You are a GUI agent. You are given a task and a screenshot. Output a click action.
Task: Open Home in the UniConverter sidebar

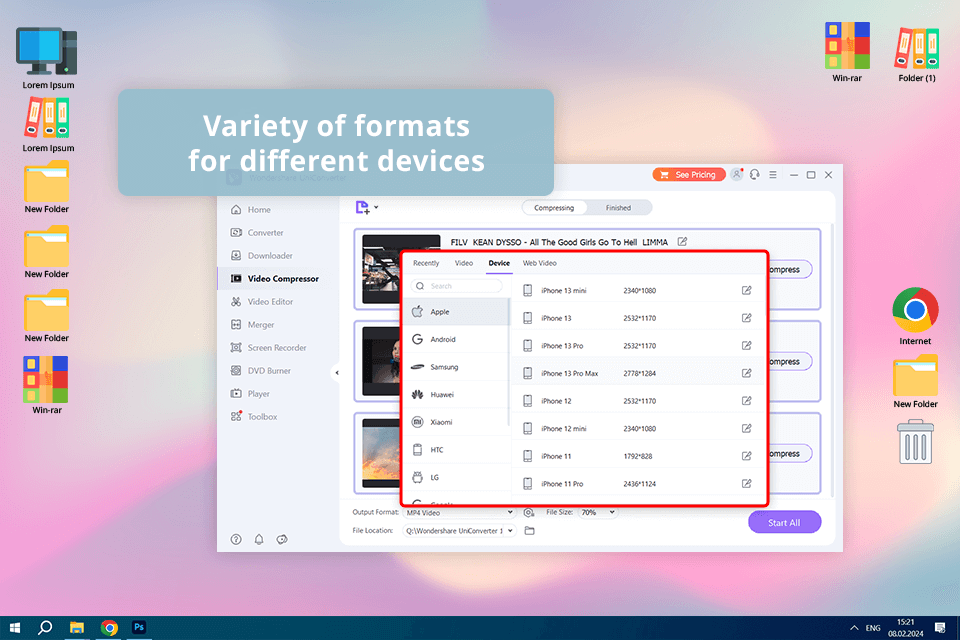click(x=250, y=209)
